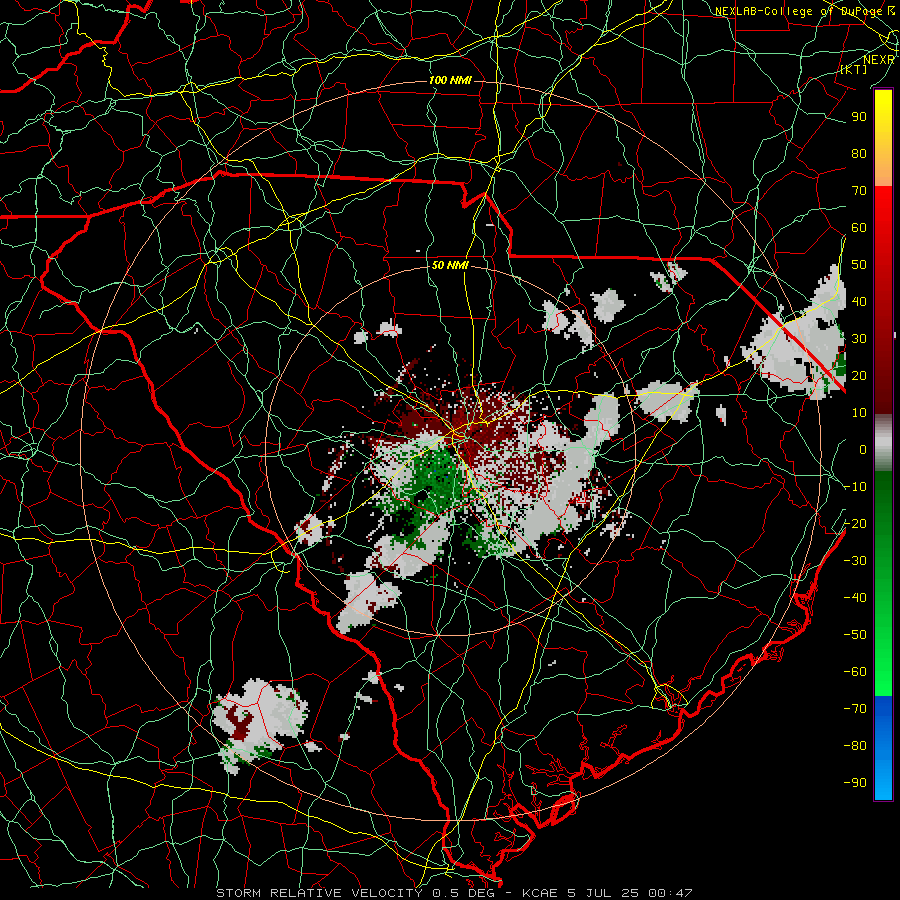Click the 20 label on velocity scale
This screenshot has height=900, width=900.
pyautogui.click(x=859, y=376)
